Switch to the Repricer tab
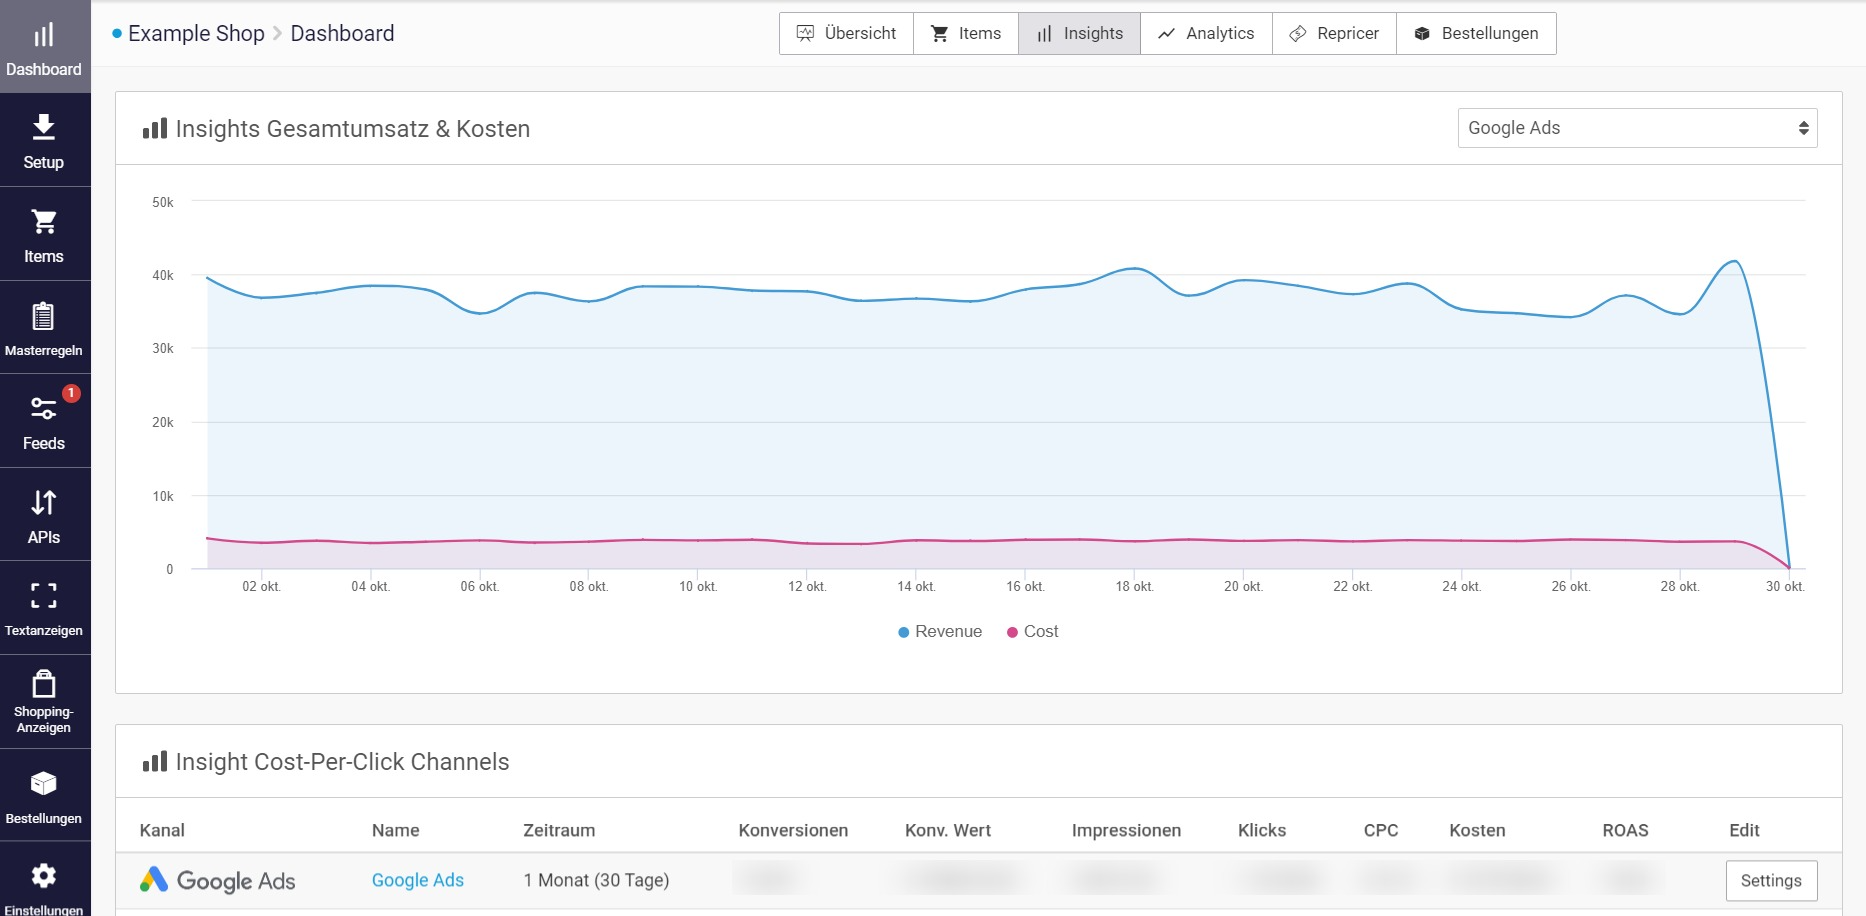 click(1334, 34)
